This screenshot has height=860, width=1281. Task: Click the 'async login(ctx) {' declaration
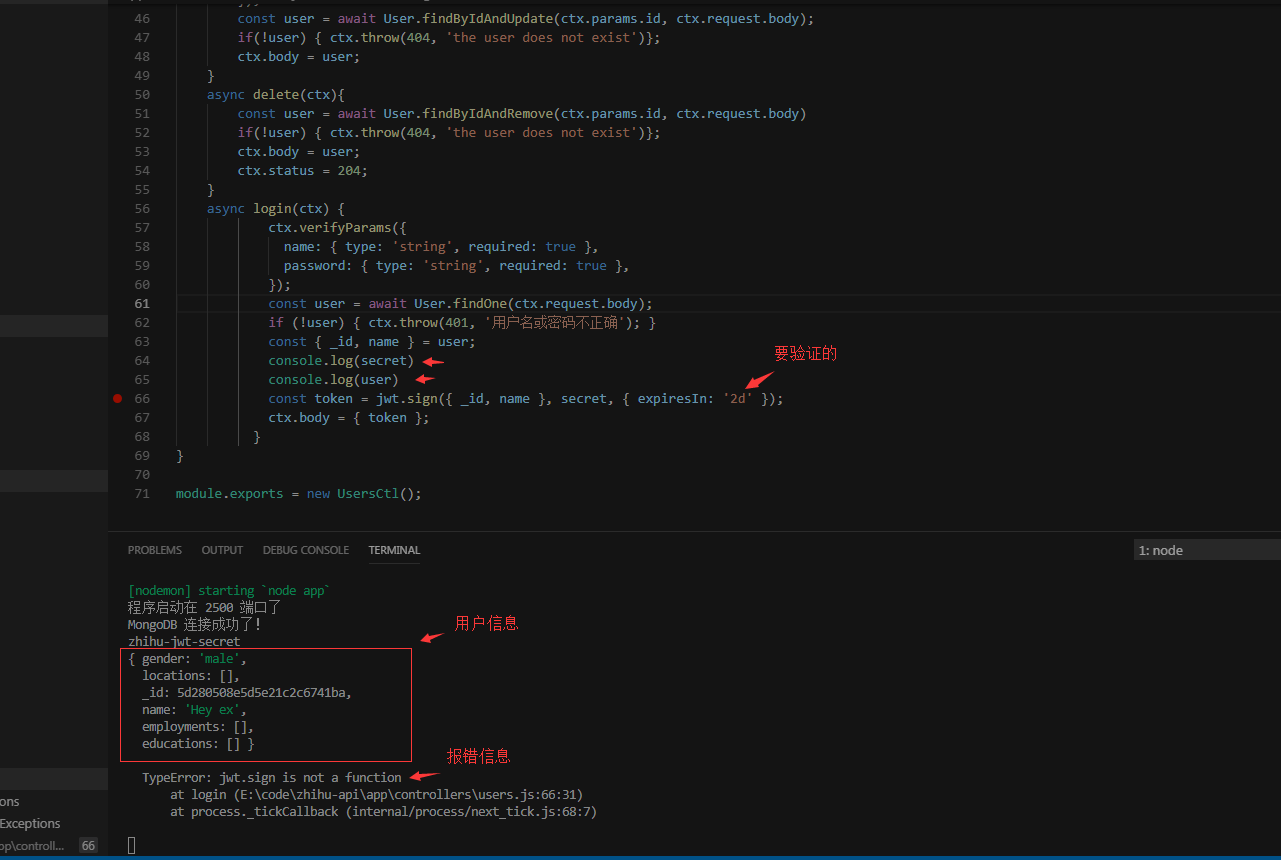point(276,208)
